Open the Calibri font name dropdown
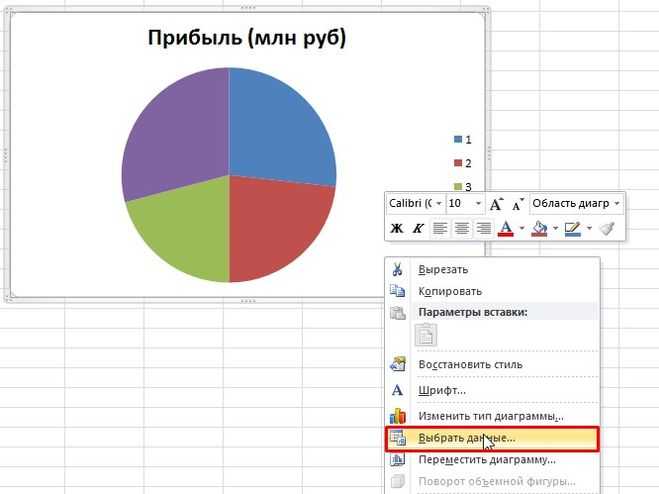 (x=439, y=203)
